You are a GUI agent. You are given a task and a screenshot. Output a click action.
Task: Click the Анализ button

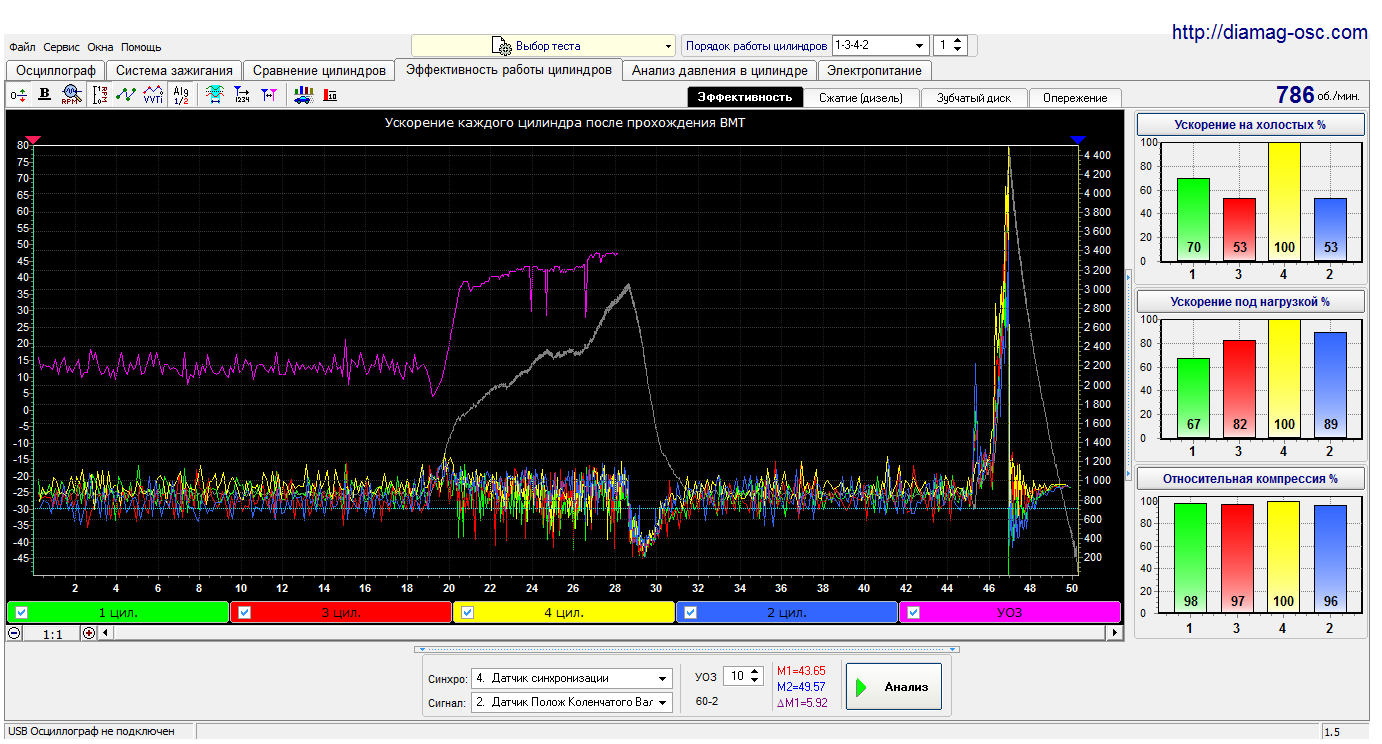894,687
